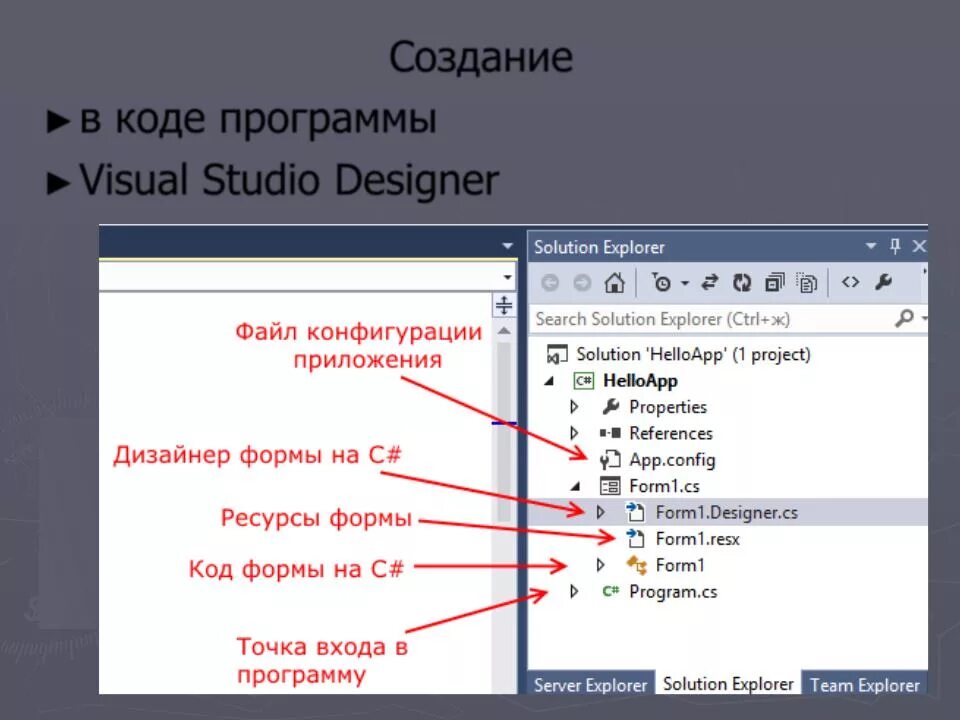Open Properties with the wrench toolbar icon

[883, 282]
